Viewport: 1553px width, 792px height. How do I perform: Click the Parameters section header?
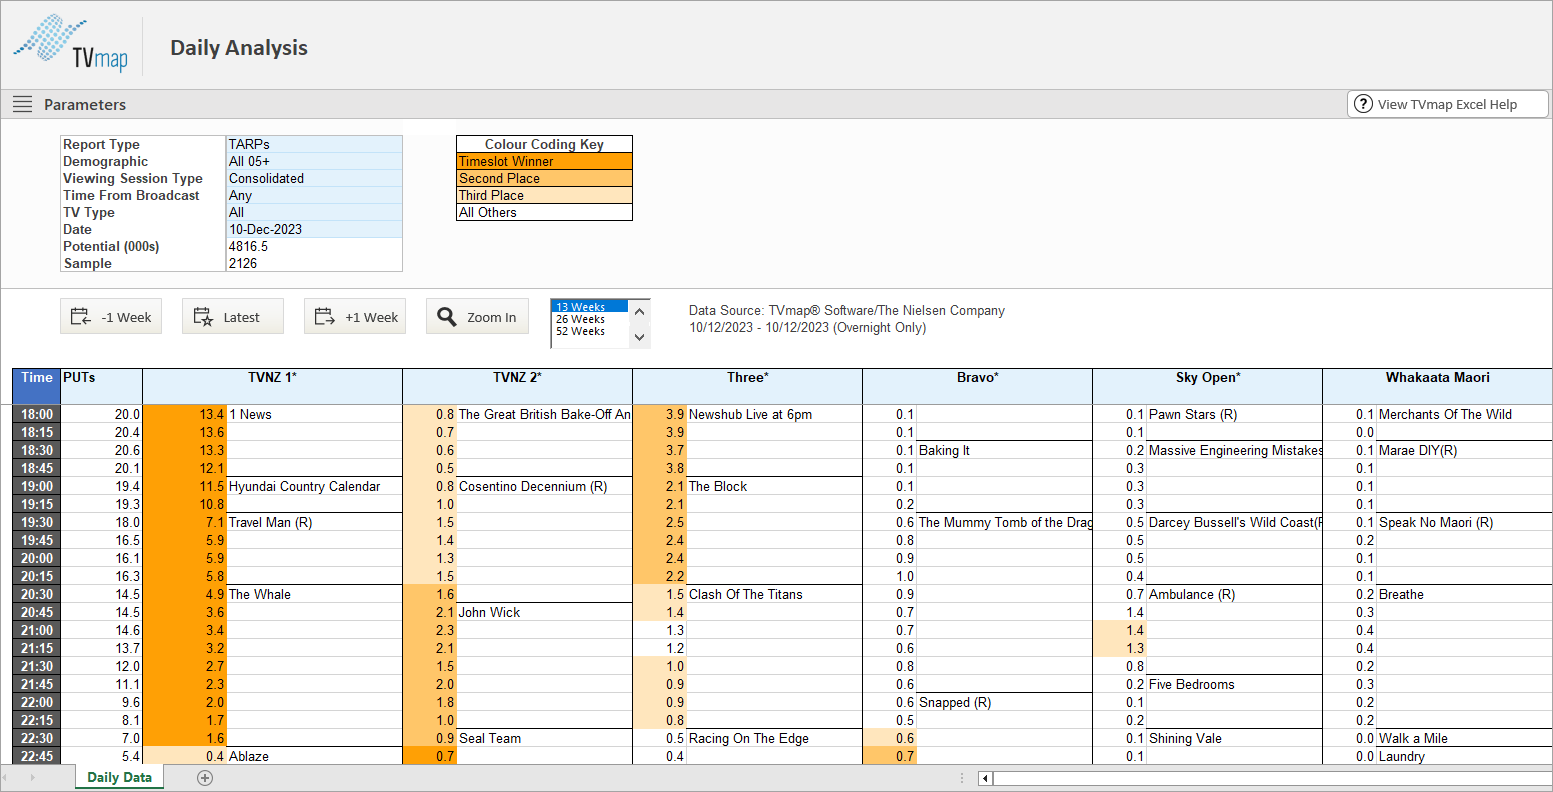pyautogui.click(x=85, y=104)
